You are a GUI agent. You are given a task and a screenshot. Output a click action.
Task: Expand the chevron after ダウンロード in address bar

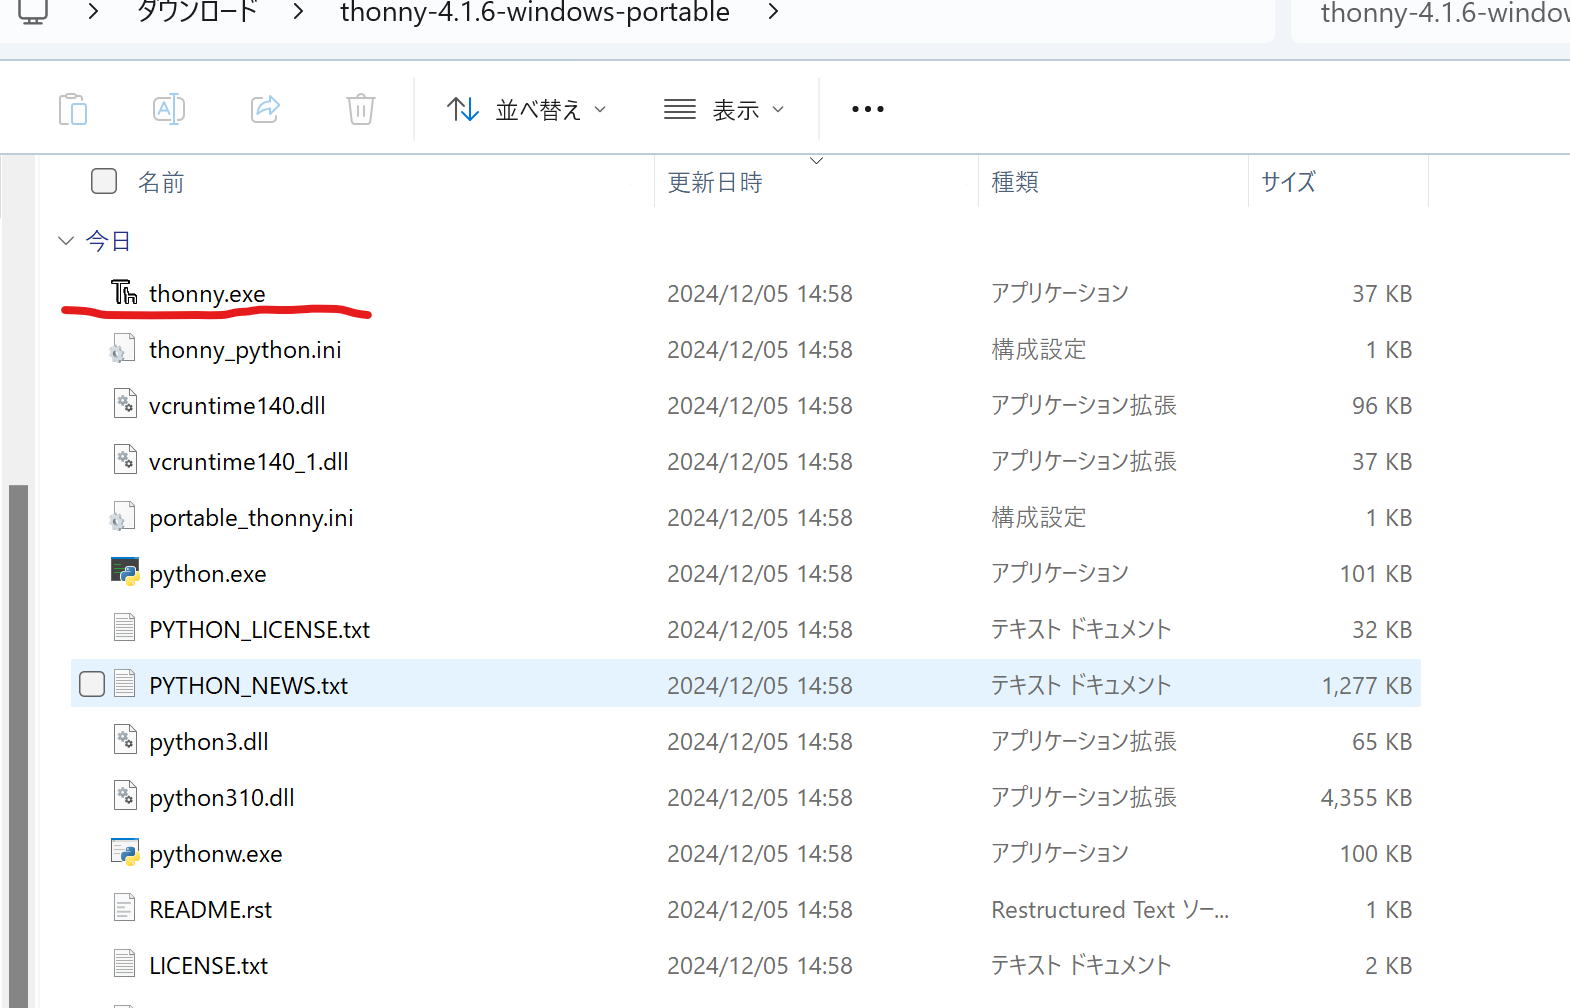pos(298,12)
